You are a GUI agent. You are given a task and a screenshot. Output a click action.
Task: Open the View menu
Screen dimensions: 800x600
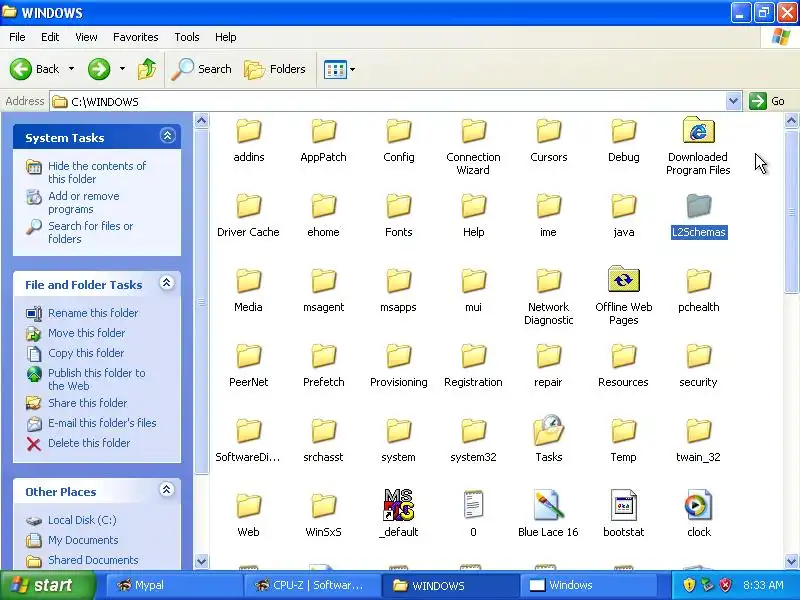pos(86,37)
